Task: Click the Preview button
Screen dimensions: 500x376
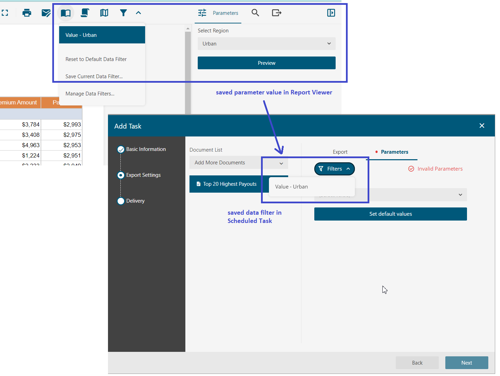Action: (267, 63)
